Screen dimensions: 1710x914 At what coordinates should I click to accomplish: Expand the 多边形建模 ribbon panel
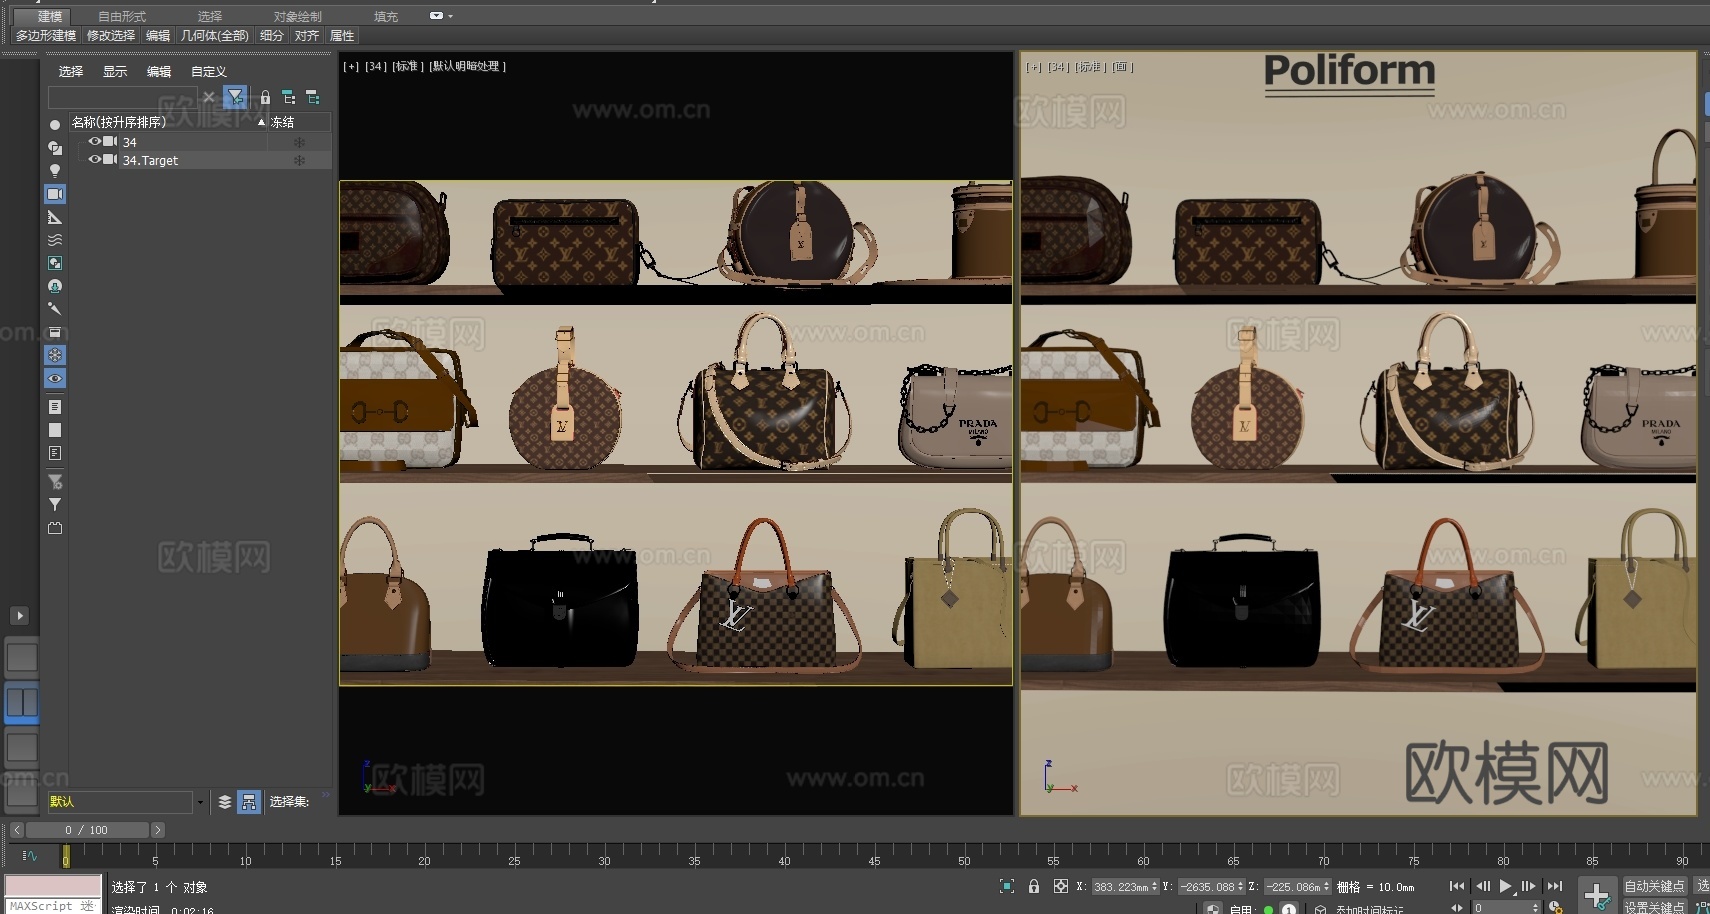point(46,35)
